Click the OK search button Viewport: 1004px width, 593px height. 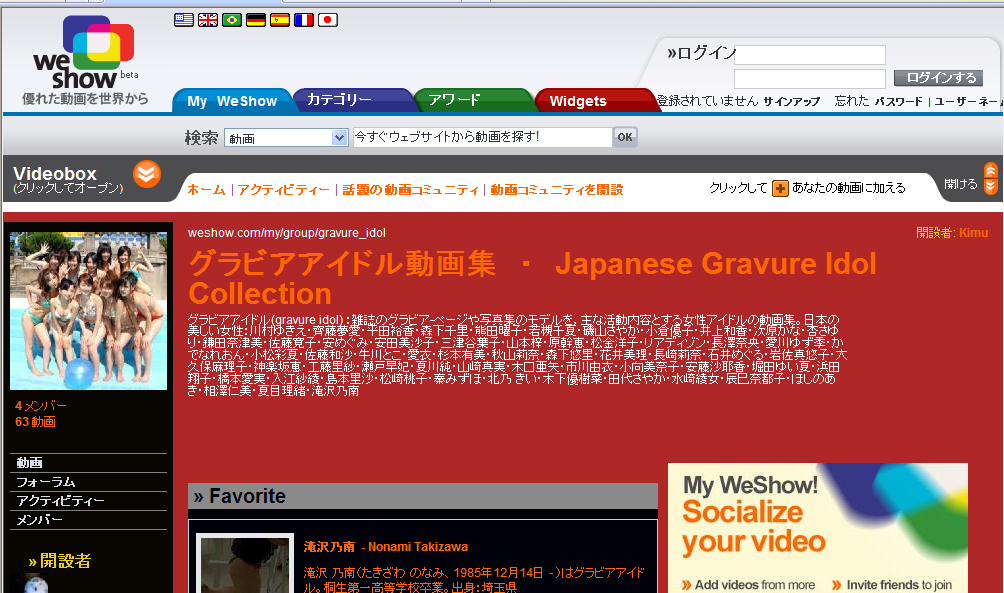(x=625, y=137)
